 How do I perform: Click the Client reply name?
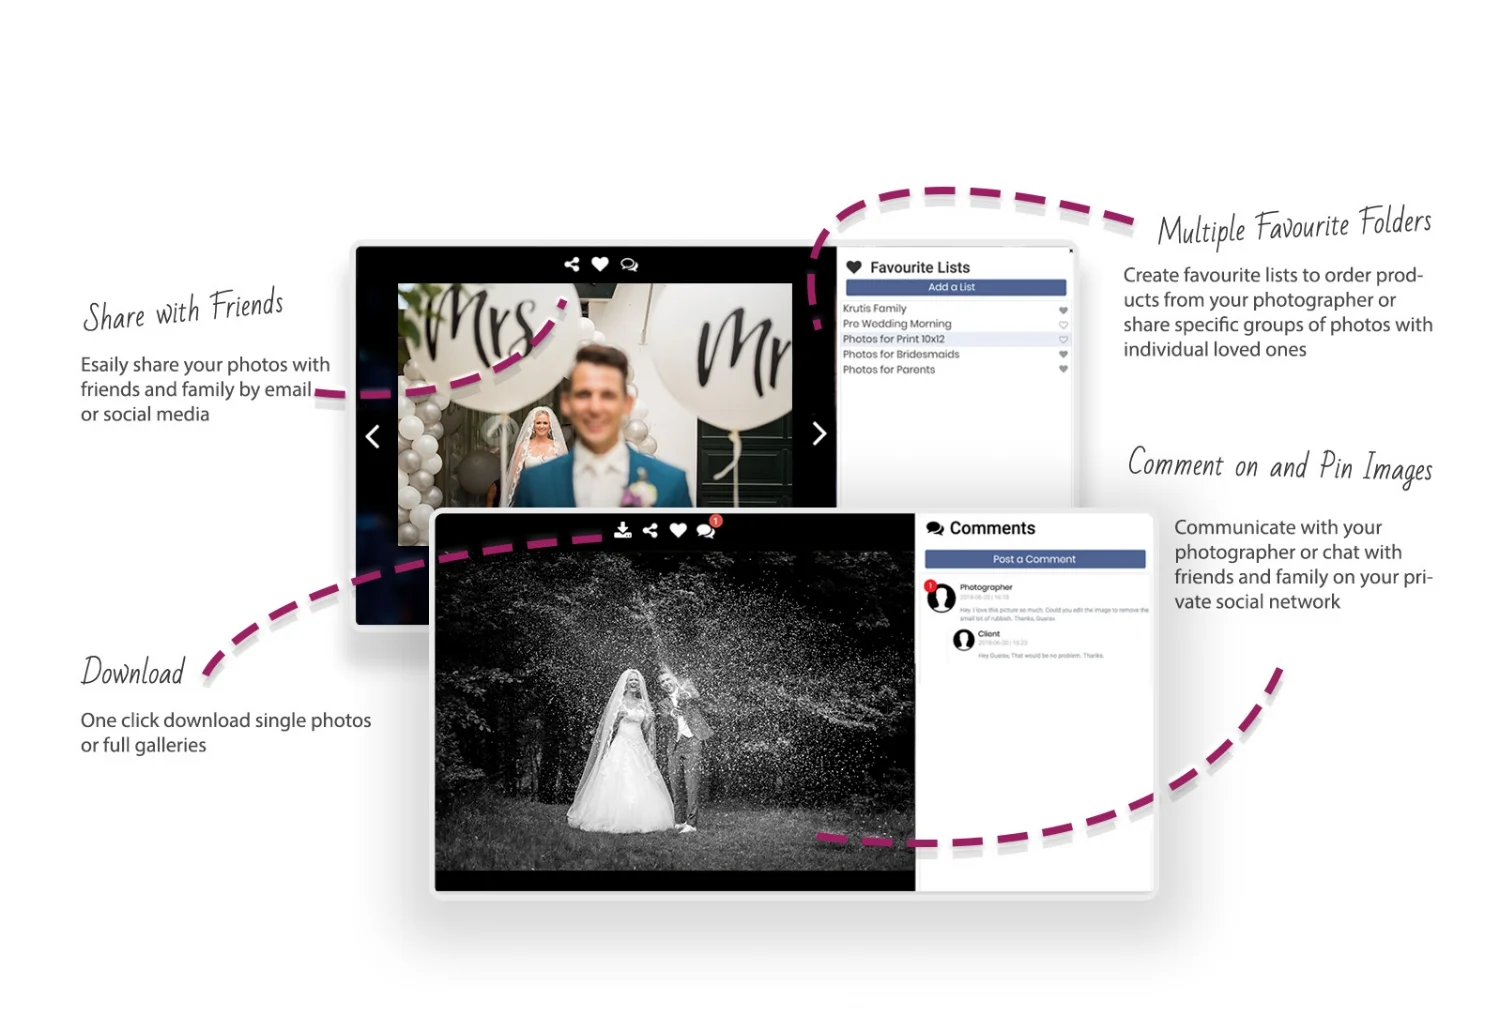coord(989,634)
